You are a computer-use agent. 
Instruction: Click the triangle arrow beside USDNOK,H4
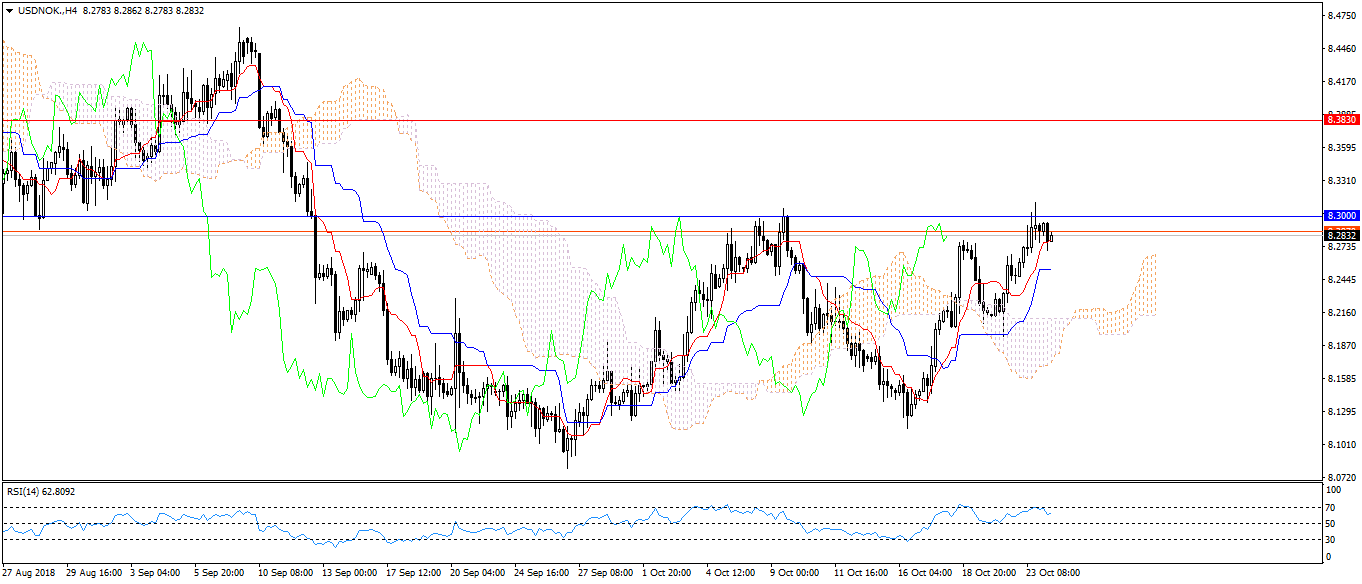click(9, 10)
